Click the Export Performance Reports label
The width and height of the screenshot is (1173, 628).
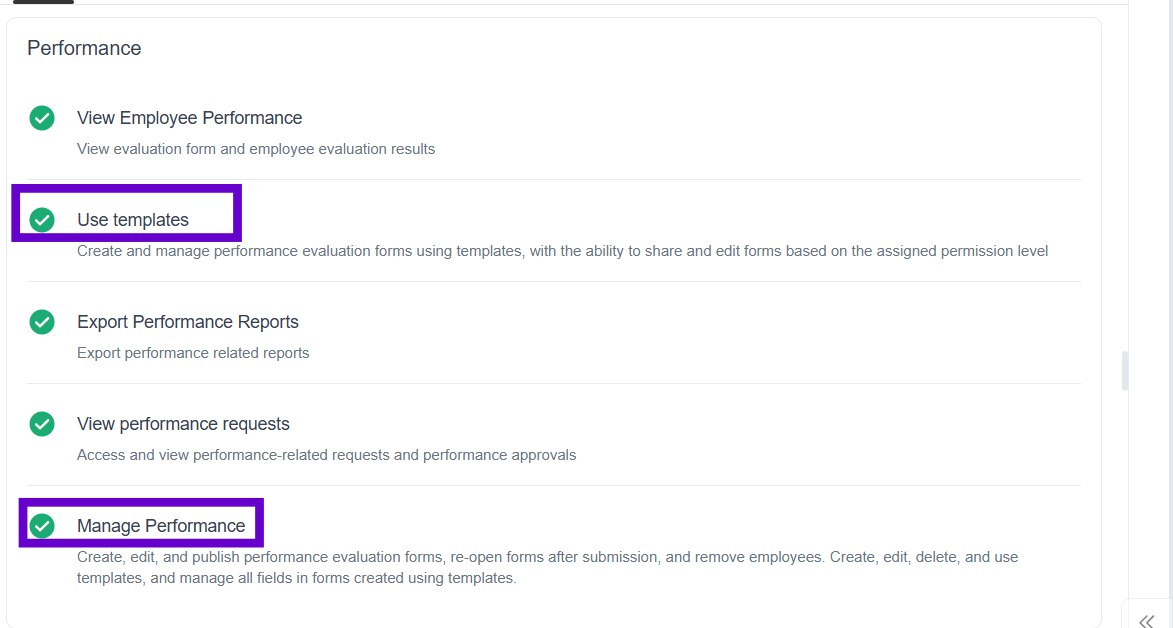point(187,322)
